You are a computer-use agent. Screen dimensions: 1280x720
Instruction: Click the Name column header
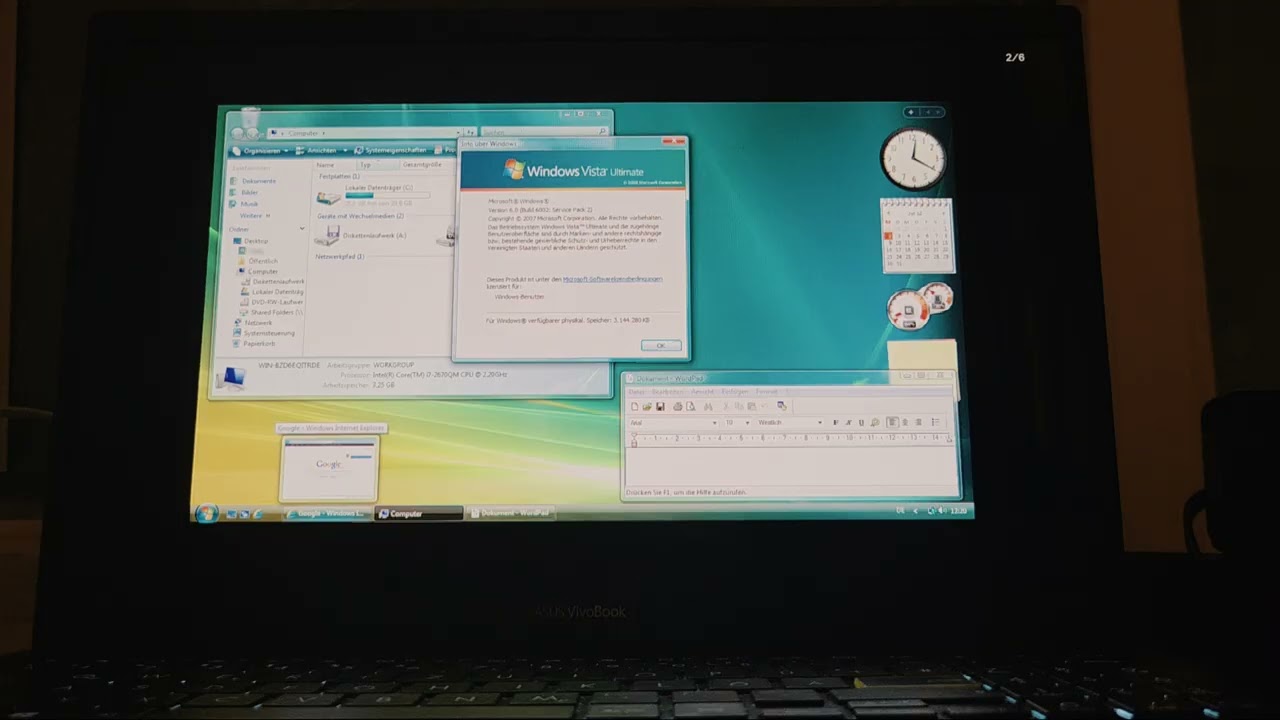(325, 165)
